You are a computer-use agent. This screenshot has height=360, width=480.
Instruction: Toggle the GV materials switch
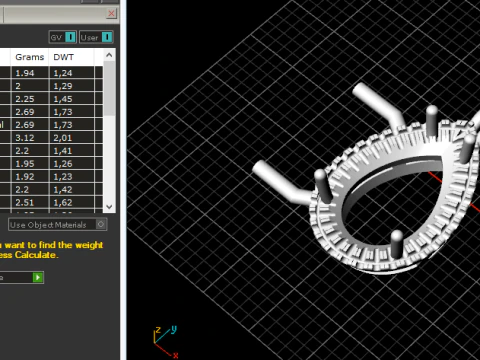click(x=63, y=37)
